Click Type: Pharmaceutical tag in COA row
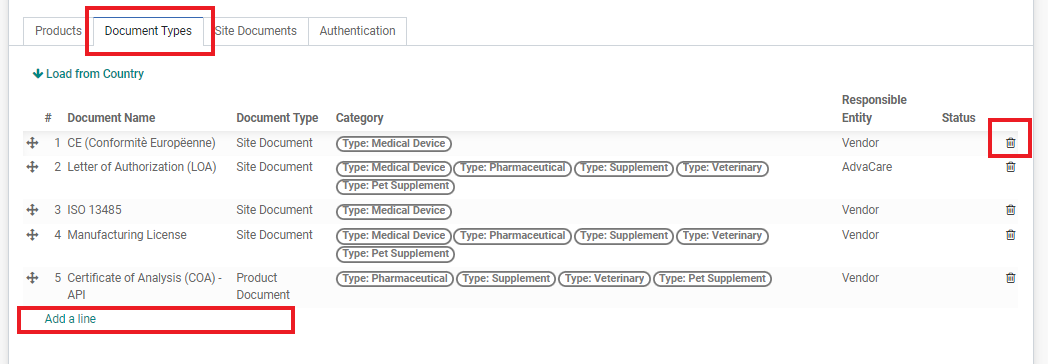Viewport: 1048px width, 364px height. point(394,279)
